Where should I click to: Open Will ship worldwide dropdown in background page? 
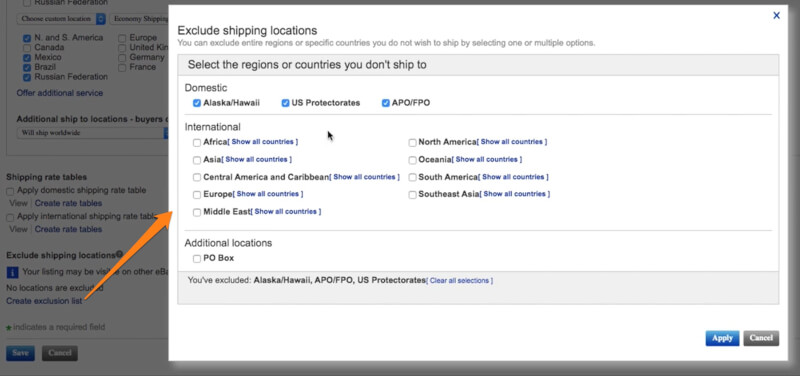click(x=93, y=133)
